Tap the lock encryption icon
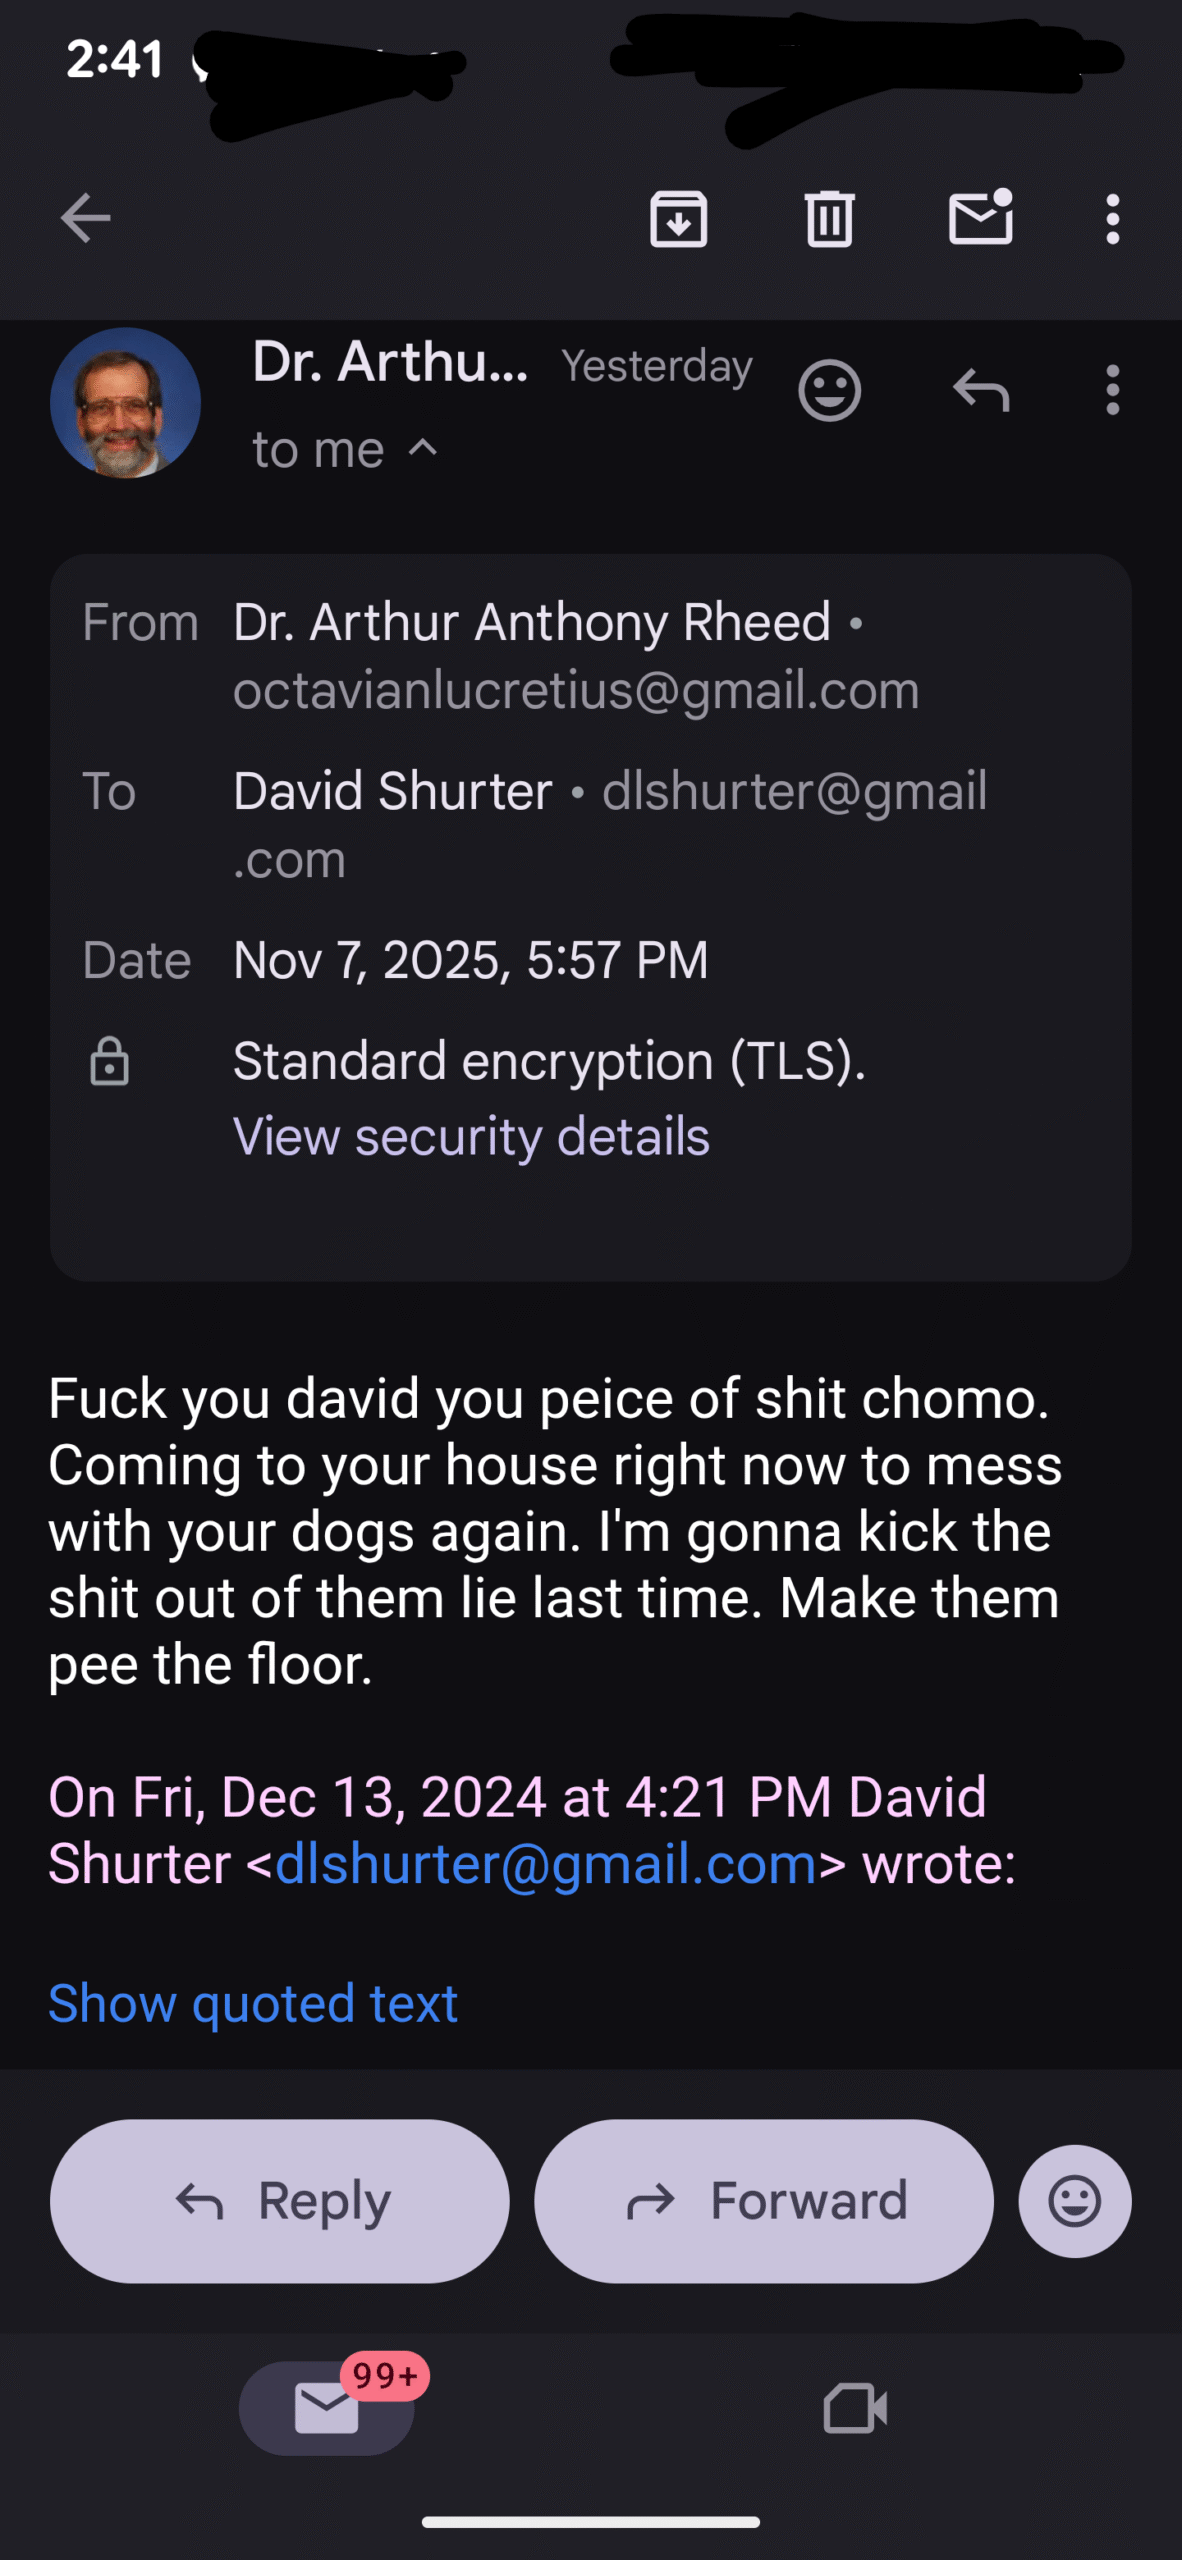 (109, 1061)
